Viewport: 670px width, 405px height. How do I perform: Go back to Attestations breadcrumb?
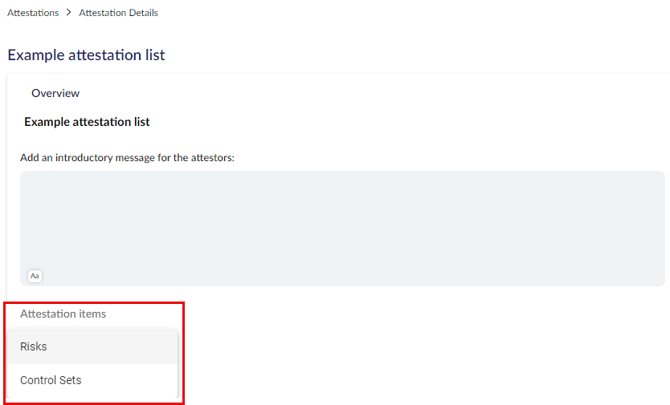point(33,13)
